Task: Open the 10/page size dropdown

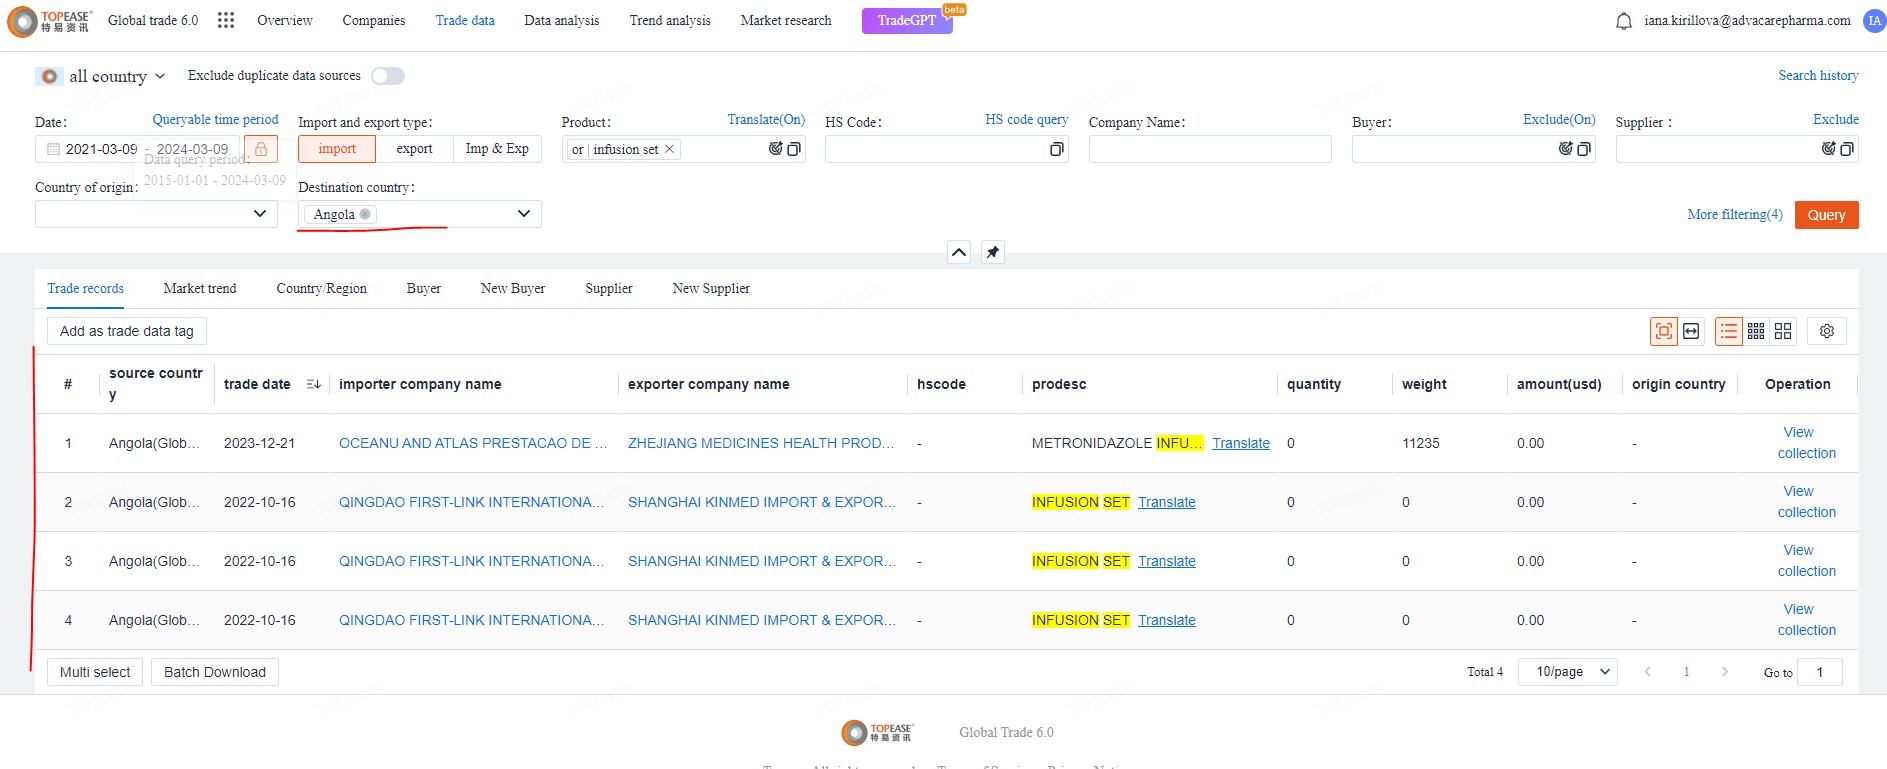Action: (1567, 672)
